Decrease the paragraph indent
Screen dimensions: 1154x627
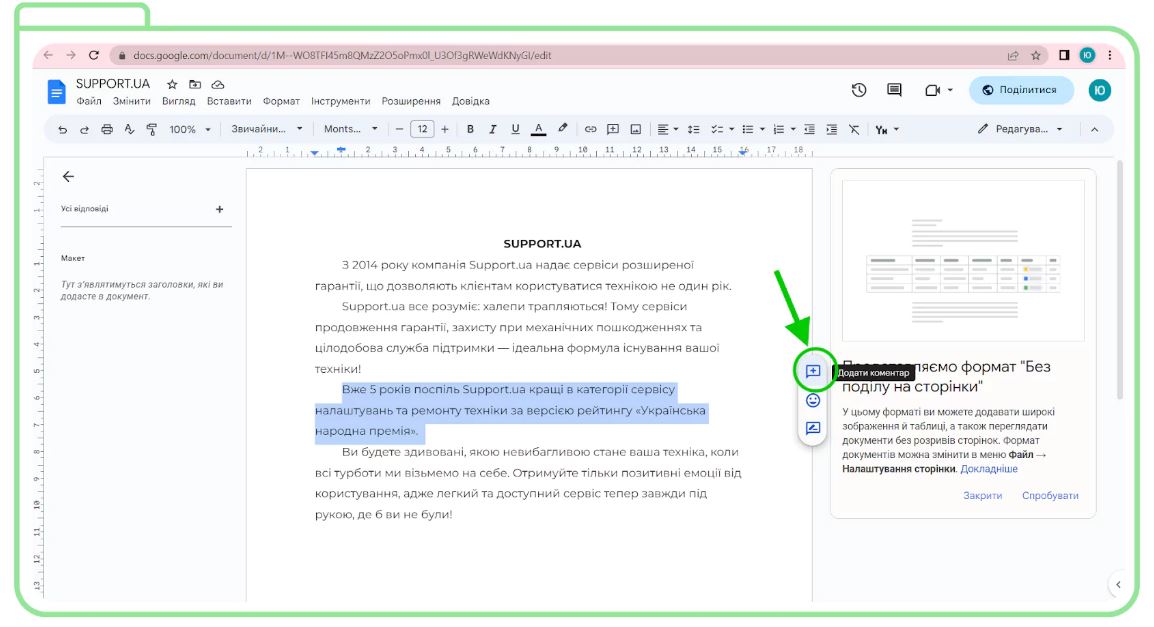click(810, 130)
